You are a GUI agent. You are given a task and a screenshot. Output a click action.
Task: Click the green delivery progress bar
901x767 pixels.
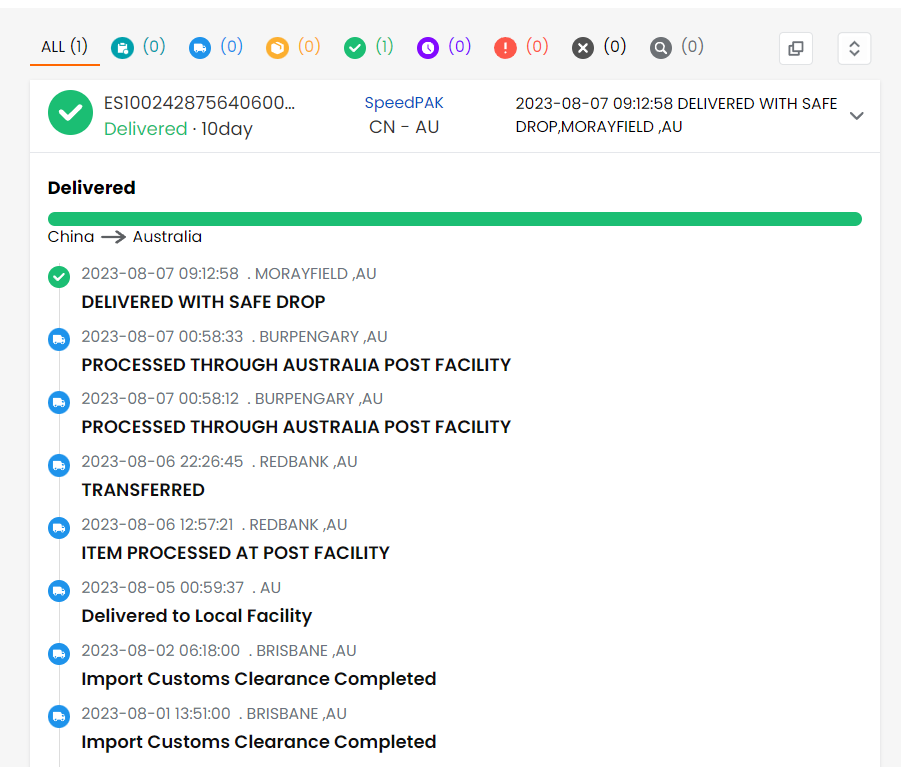(454, 219)
